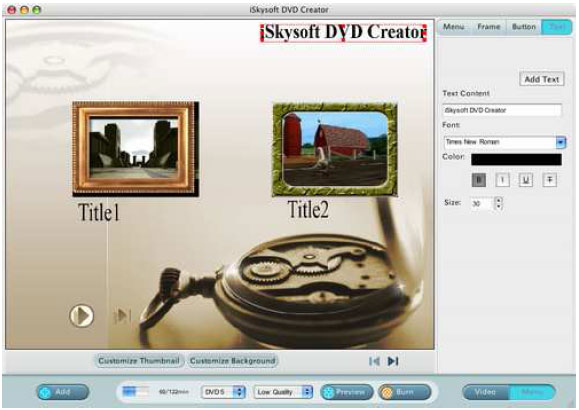Open the Frame tab
The width and height of the screenshot is (579, 410).
click(488, 27)
